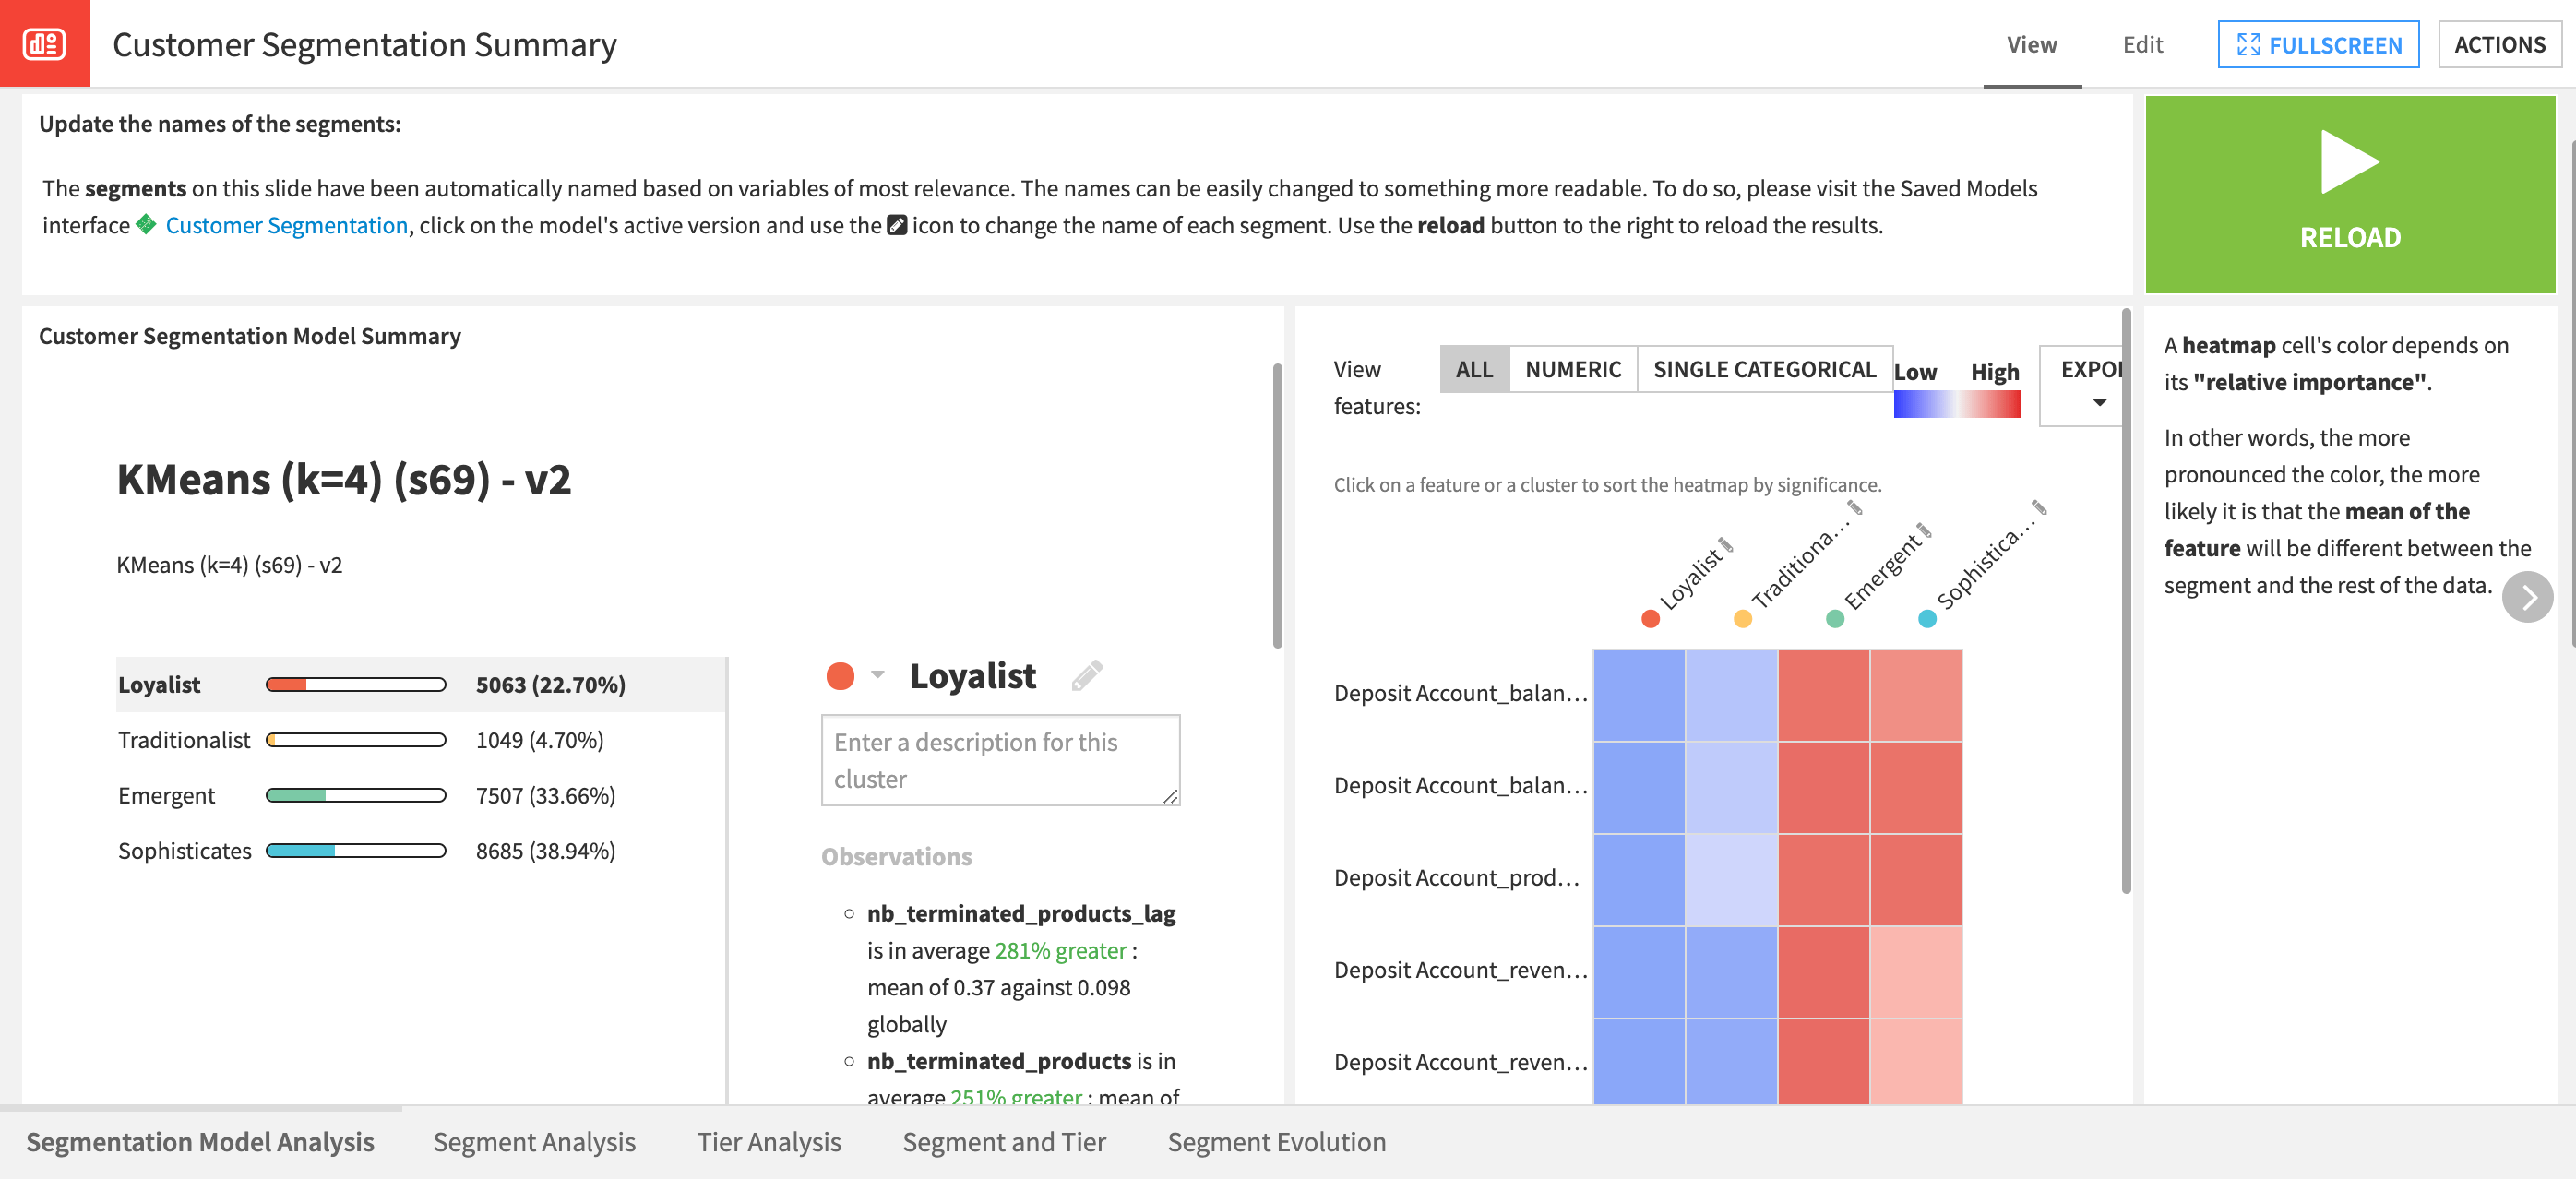Click the pencil icon beside Sophistica column label

click(2039, 509)
